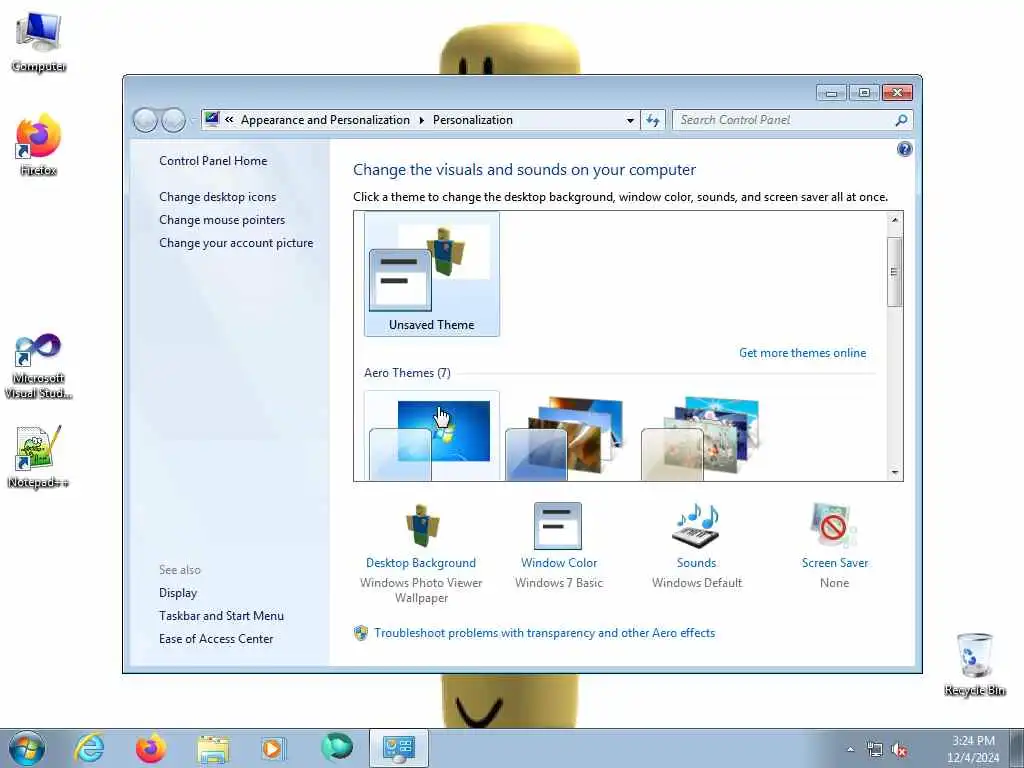Select the Characters Aero theme thumbnail

click(701, 436)
